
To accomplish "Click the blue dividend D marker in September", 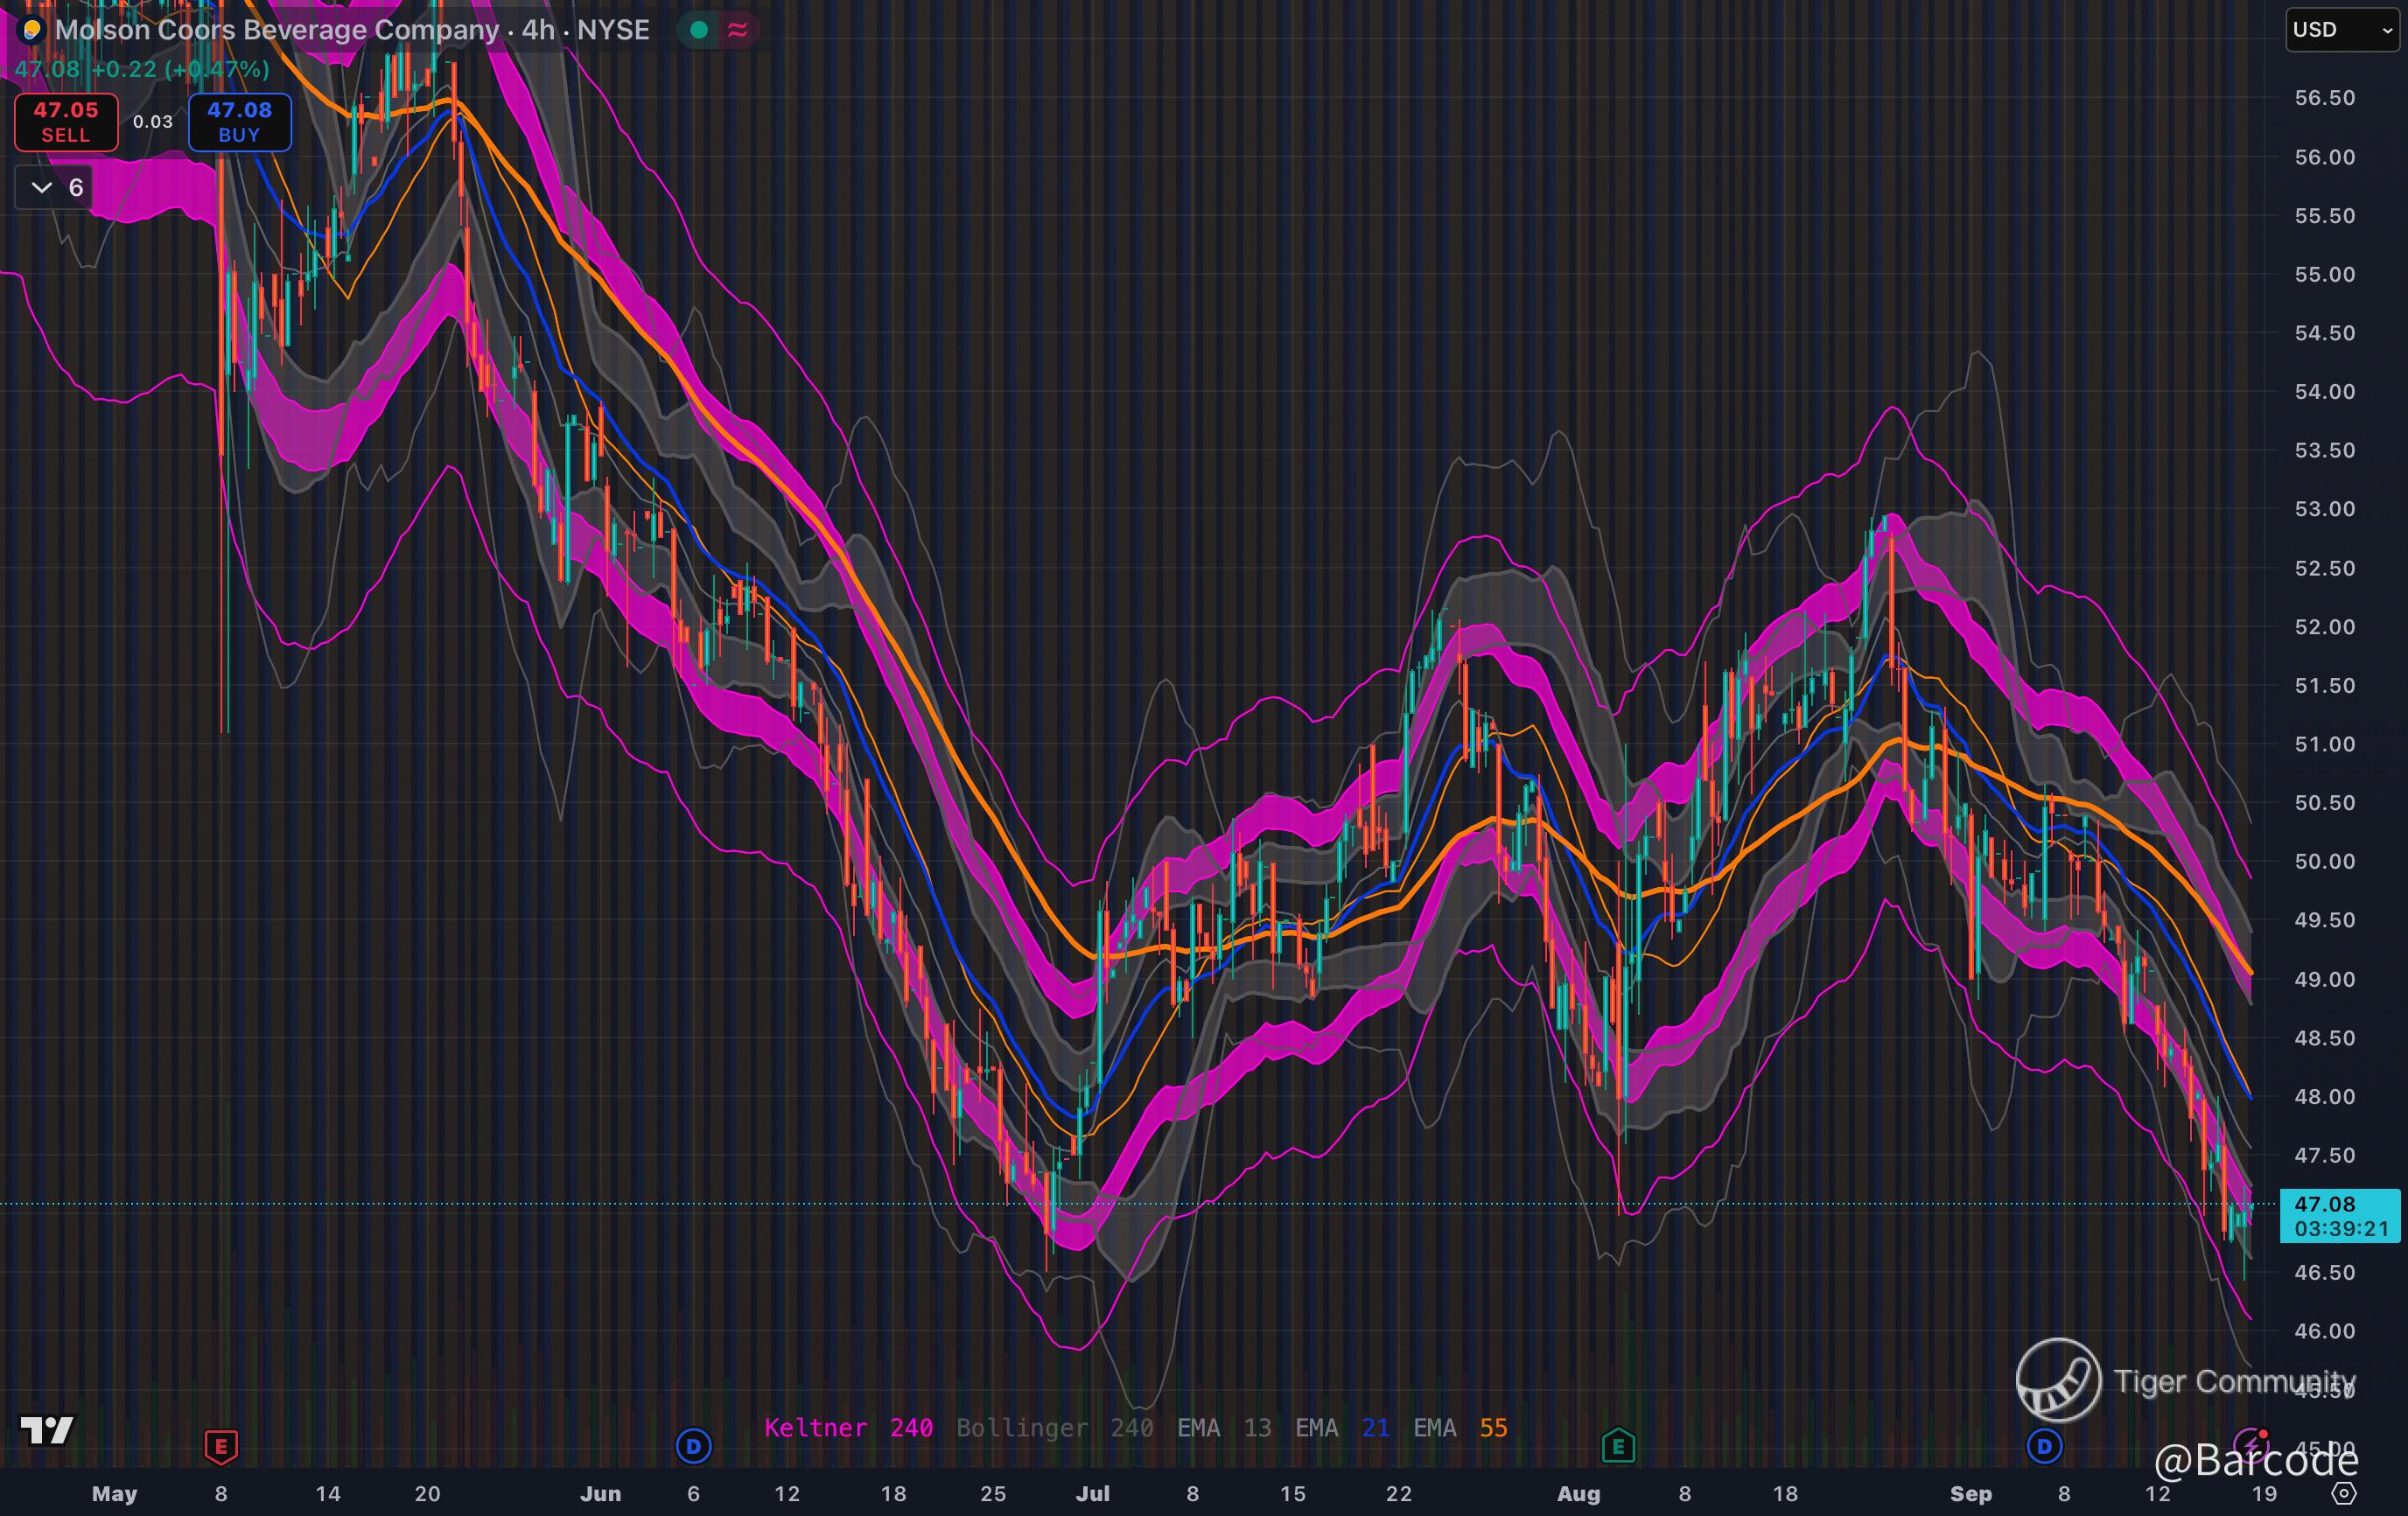I will click(x=2044, y=1445).
